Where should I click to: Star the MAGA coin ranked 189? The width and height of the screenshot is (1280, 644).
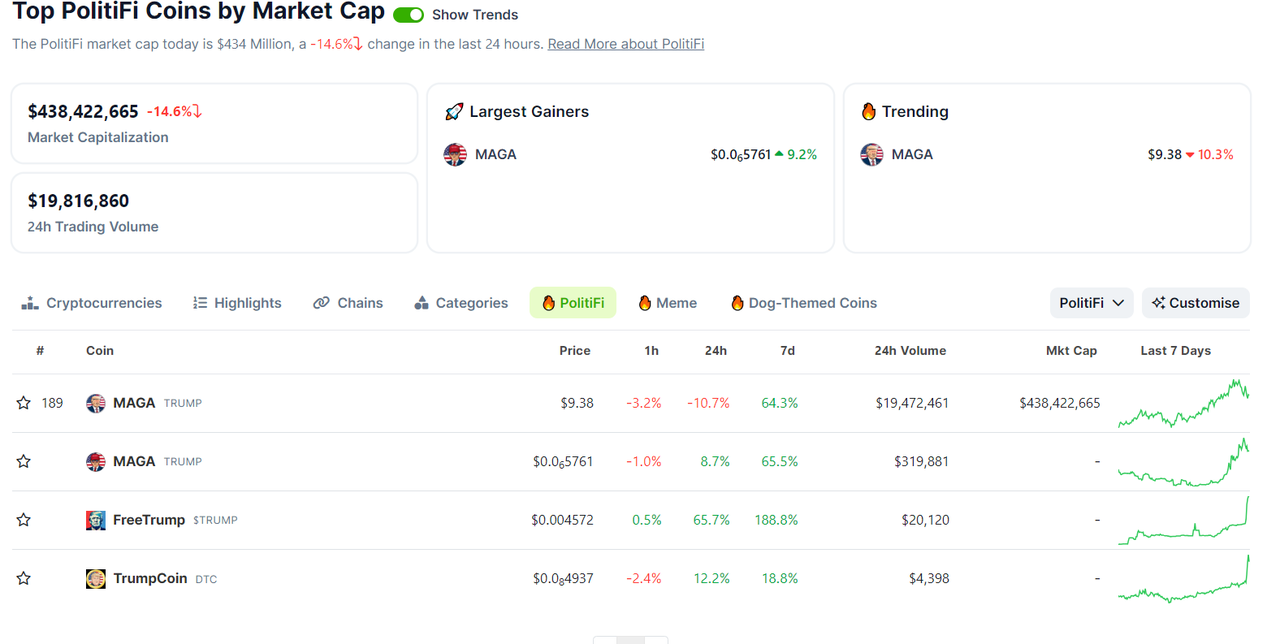pos(24,403)
